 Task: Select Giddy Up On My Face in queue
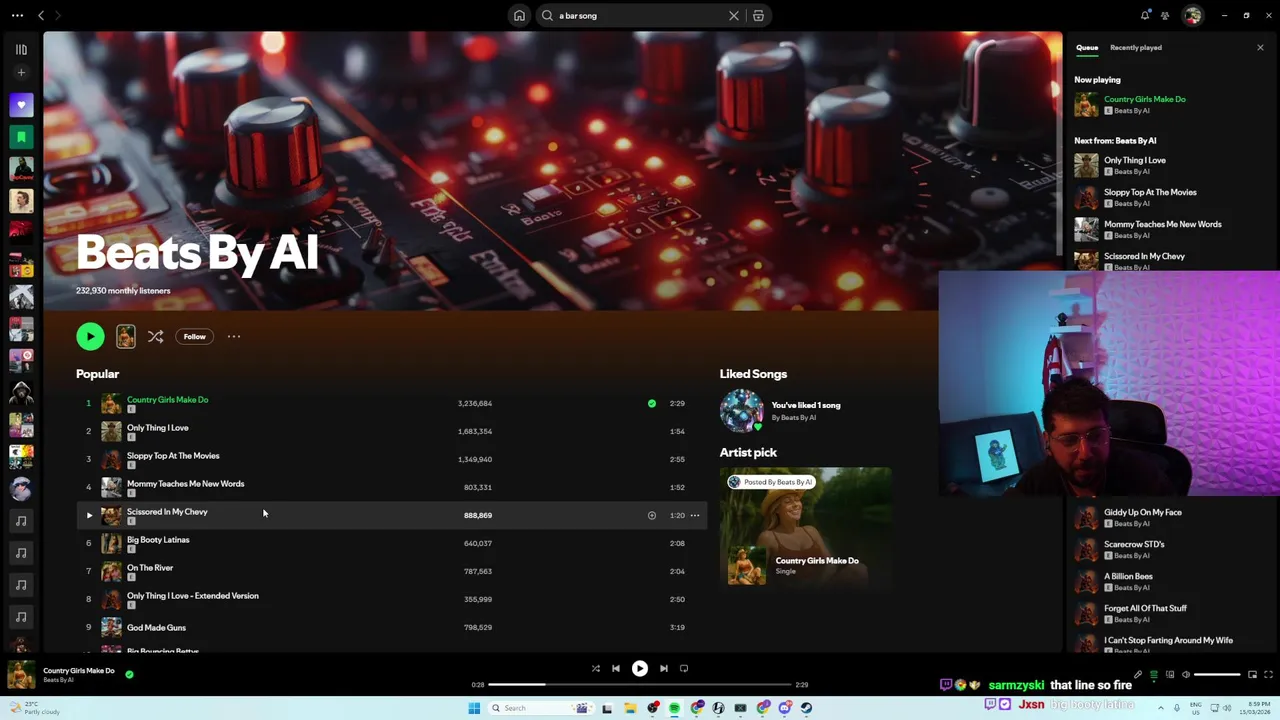click(1142, 513)
